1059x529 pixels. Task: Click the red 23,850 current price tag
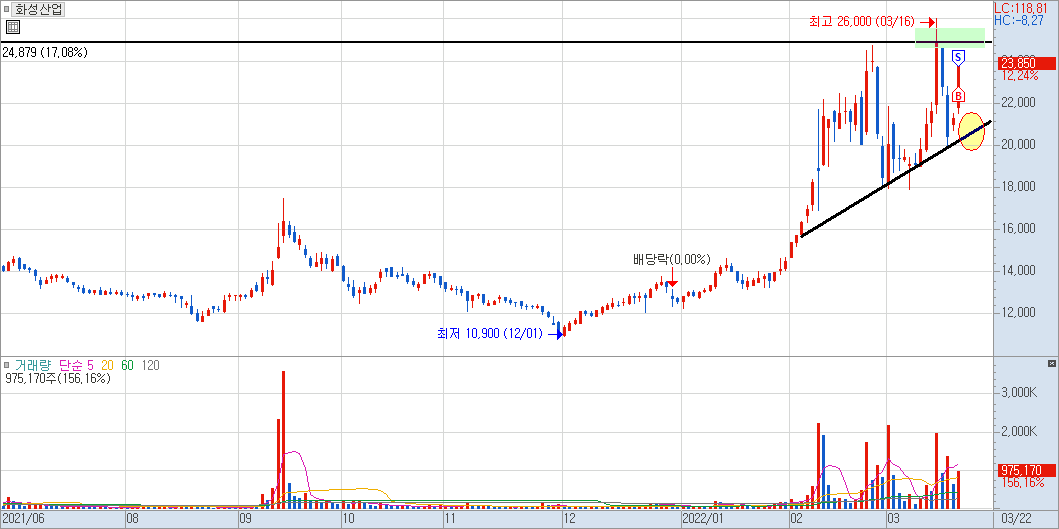pos(1025,64)
